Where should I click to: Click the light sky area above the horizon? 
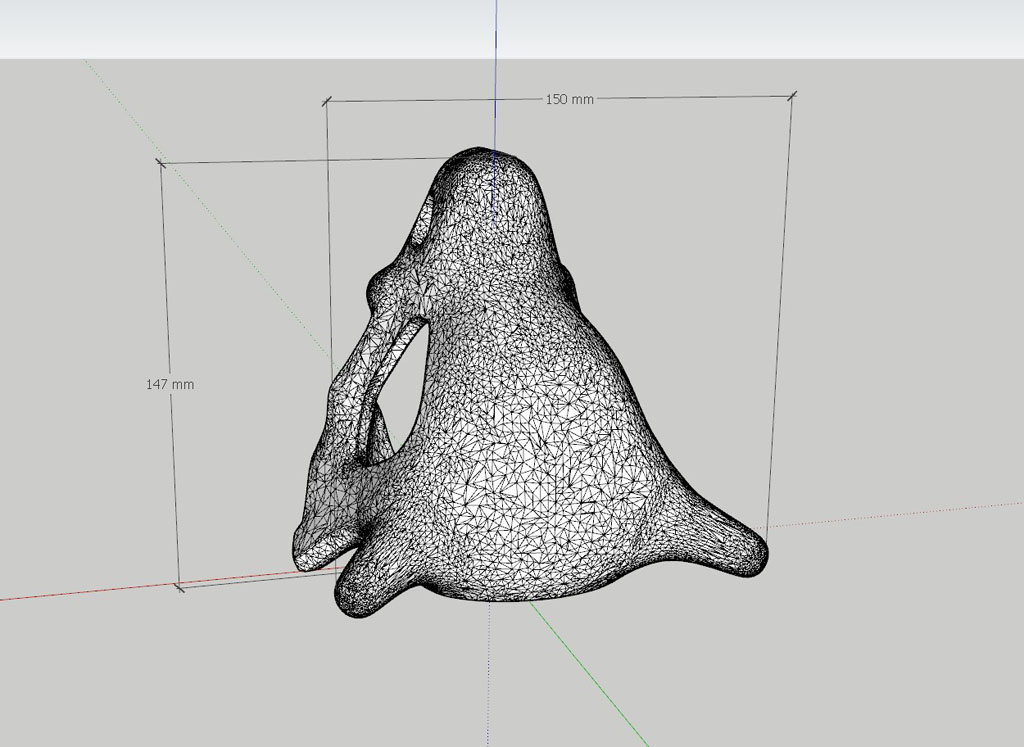click(250, 28)
